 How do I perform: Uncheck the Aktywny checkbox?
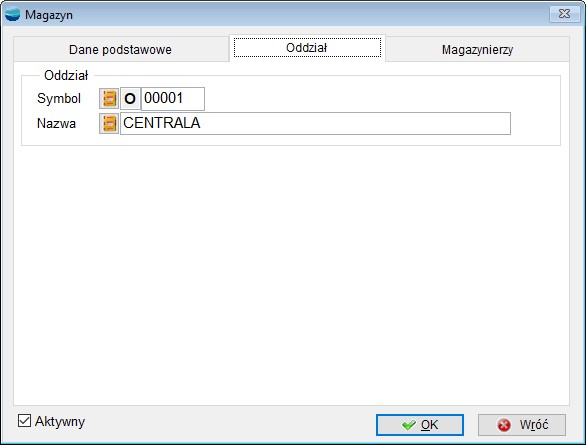24,421
